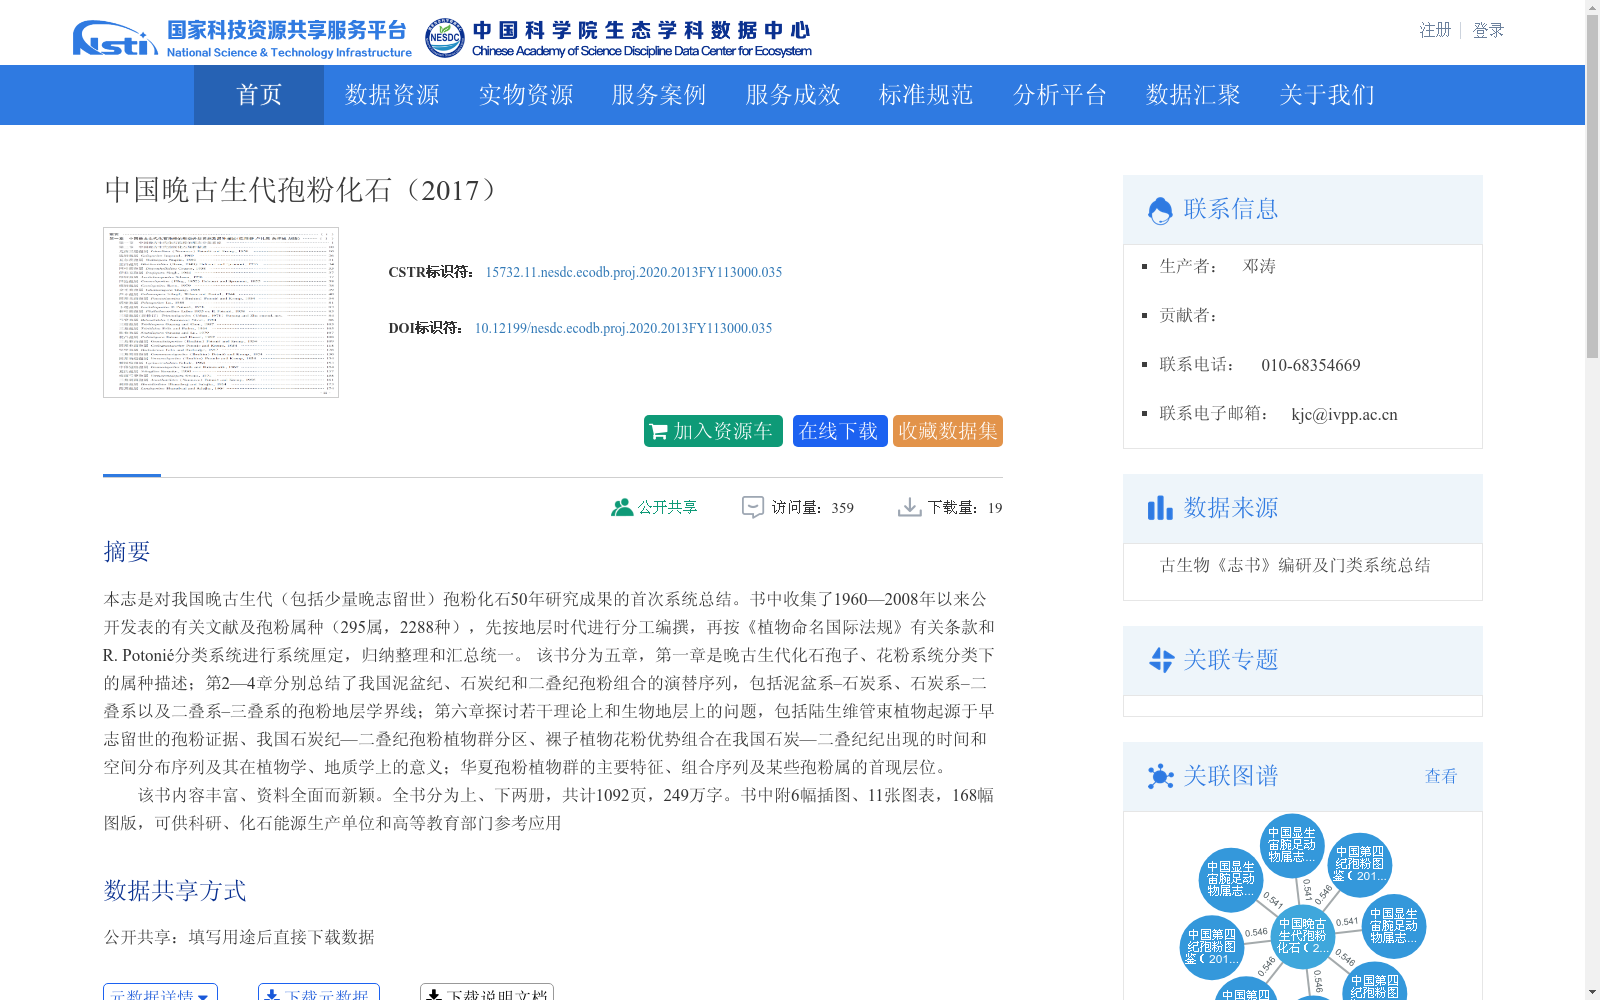Open the dataset preview thumbnail
Image resolution: width=1600 pixels, height=1000 pixels.
click(x=221, y=312)
